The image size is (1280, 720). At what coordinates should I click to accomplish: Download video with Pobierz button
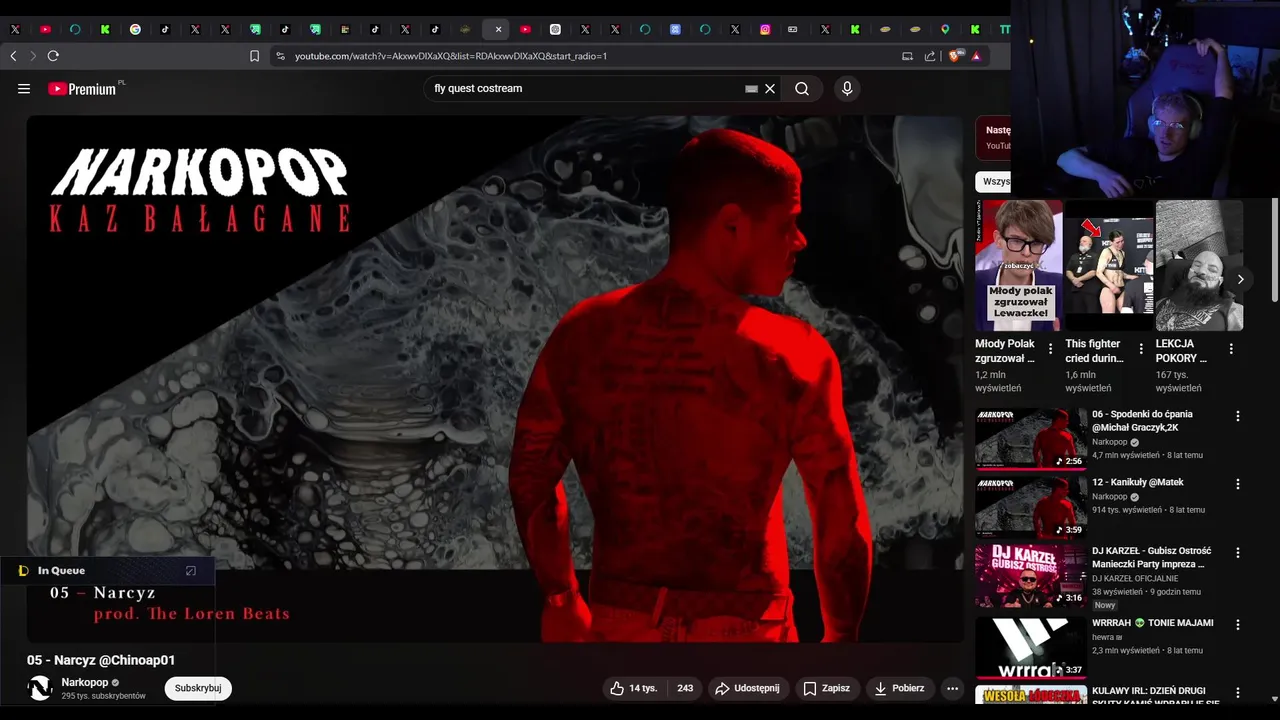point(899,688)
